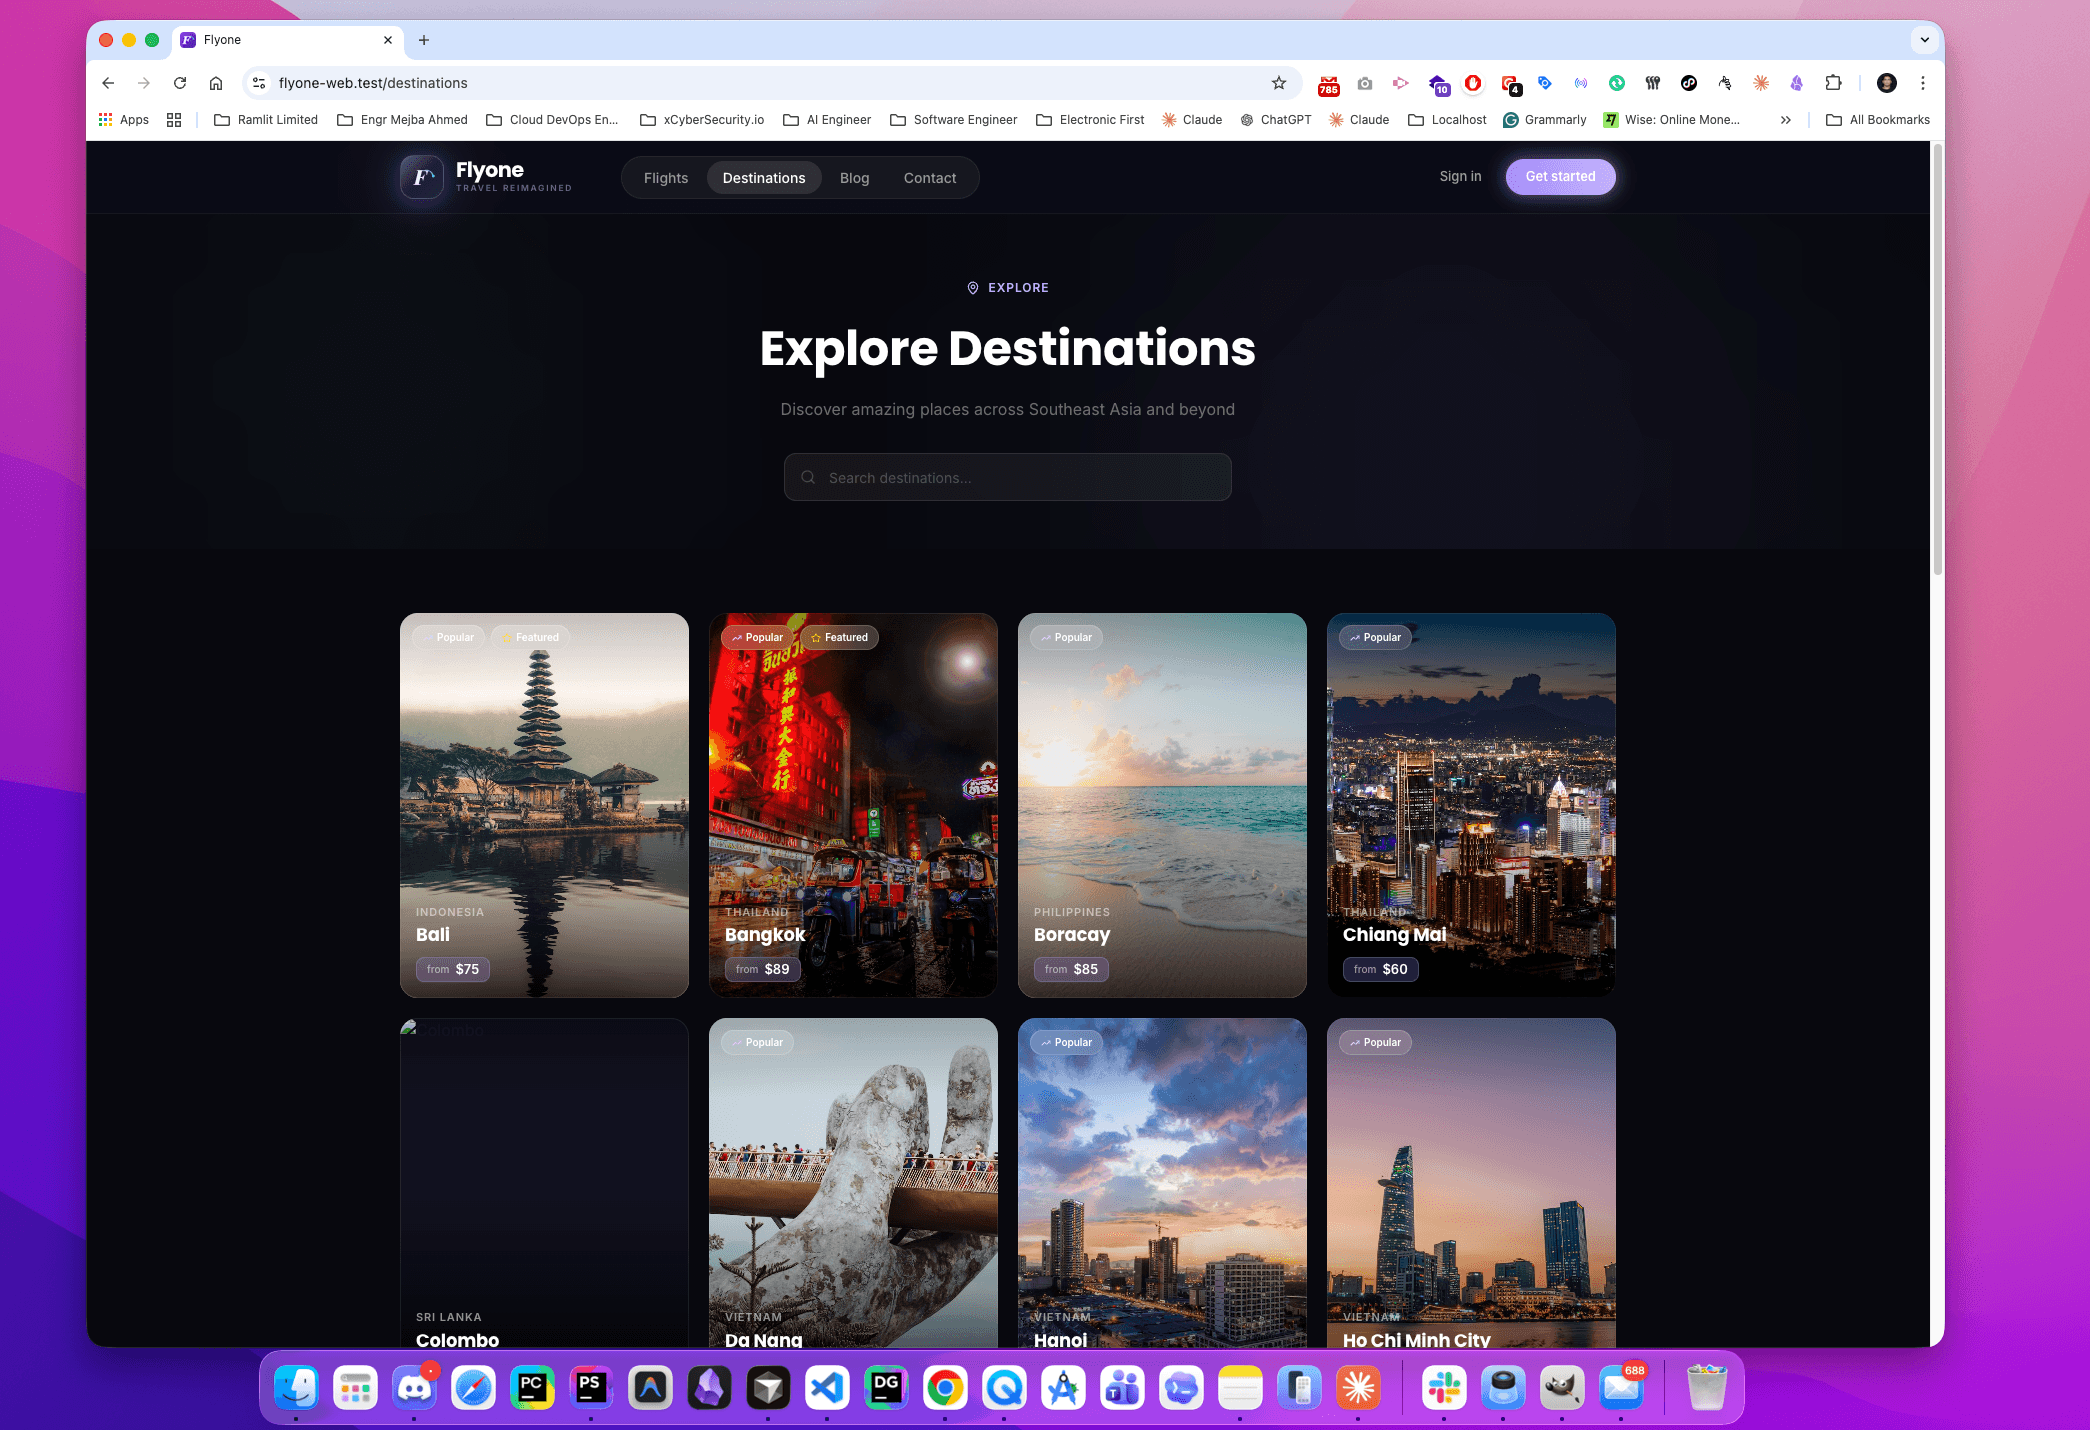Open the Electronic First bookmark folder
The width and height of the screenshot is (2090, 1430).
pyautogui.click(x=1090, y=120)
